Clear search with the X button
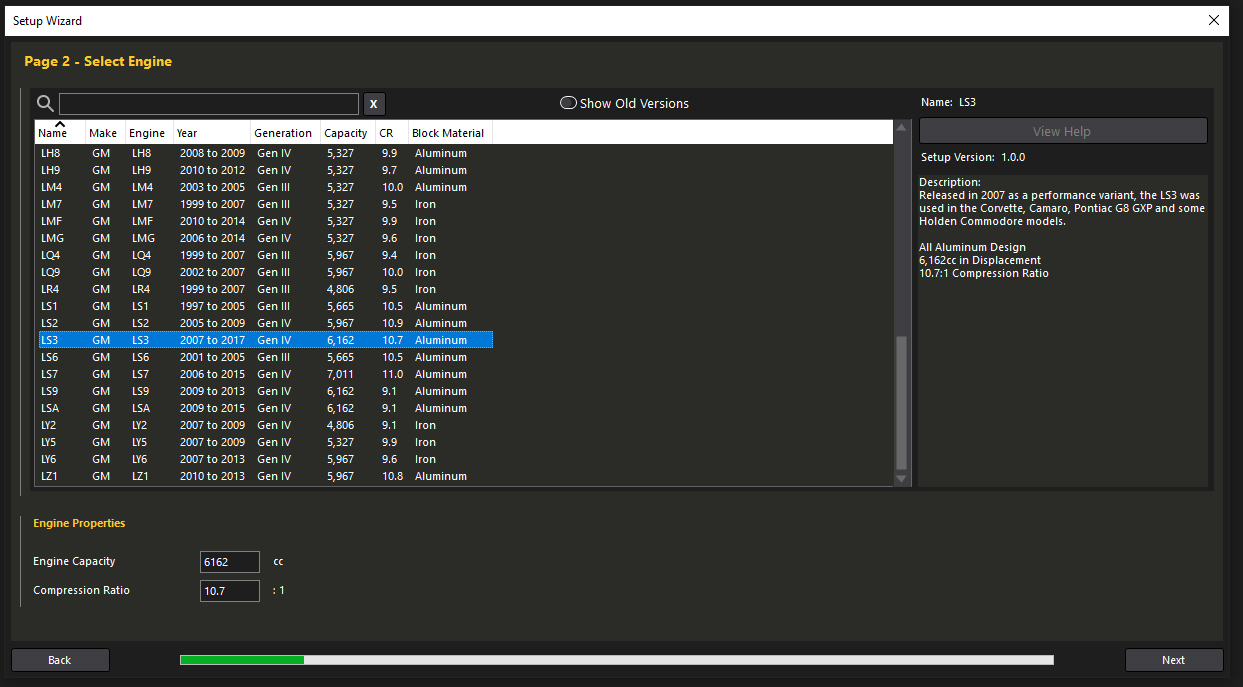Viewport: 1243px width, 687px height. click(373, 104)
